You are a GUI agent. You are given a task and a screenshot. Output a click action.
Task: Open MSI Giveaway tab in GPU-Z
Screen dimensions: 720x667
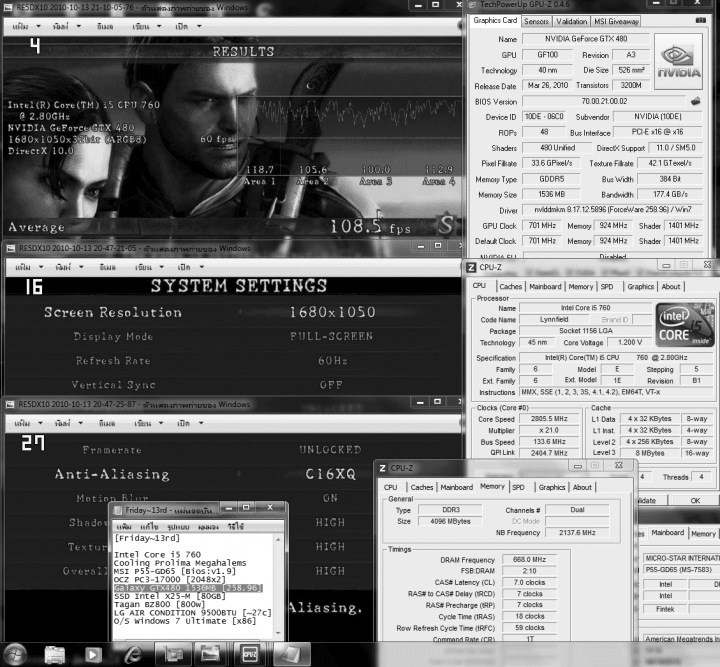pyautogui.click(x=616, y=21)
